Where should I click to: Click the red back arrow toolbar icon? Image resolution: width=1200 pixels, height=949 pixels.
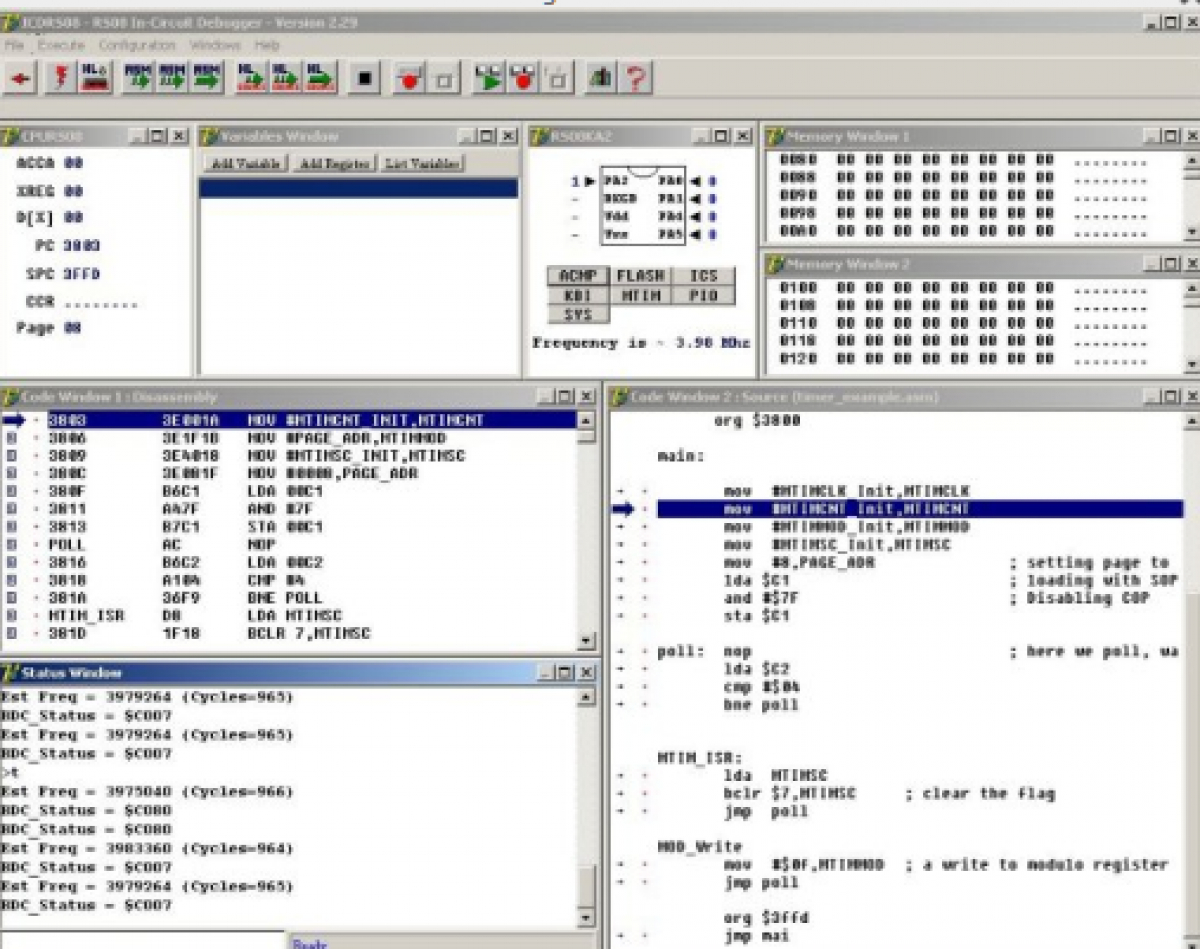point(21,78)
